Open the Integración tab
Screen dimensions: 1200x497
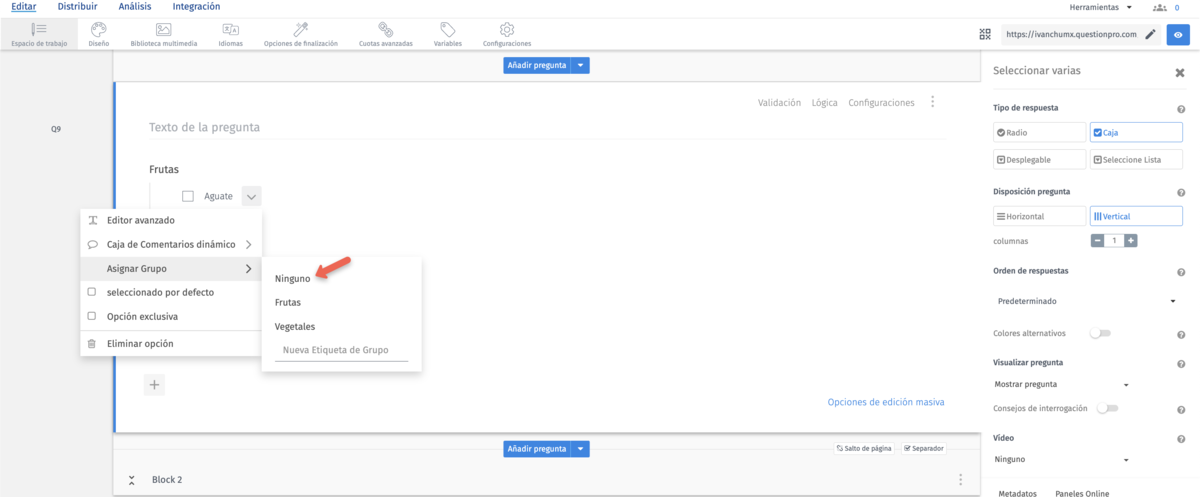click(197, 7)
